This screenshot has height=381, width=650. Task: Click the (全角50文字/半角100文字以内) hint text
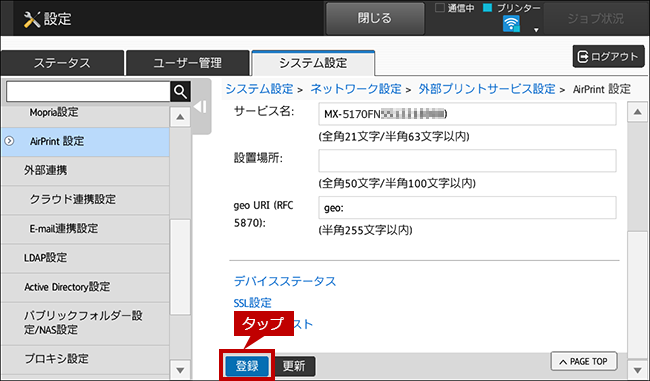coord(397,183)
